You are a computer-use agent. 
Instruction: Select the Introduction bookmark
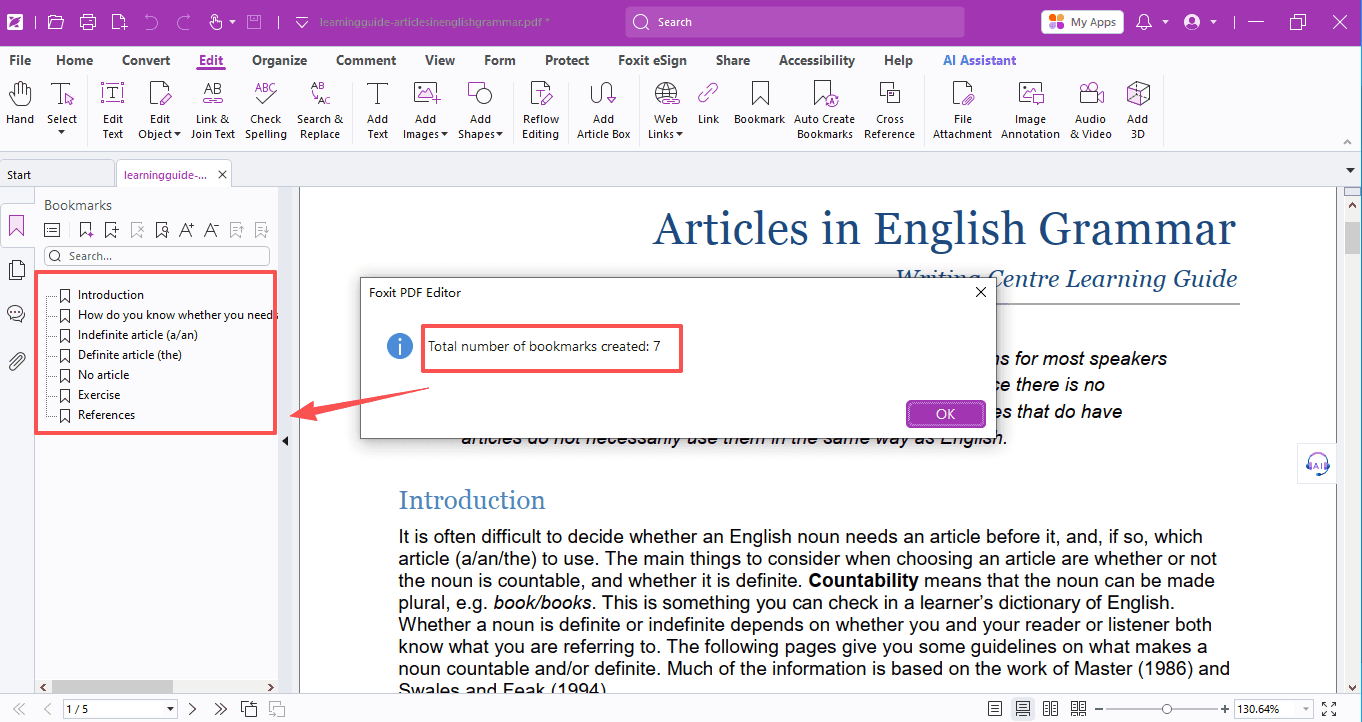(111, 295)
